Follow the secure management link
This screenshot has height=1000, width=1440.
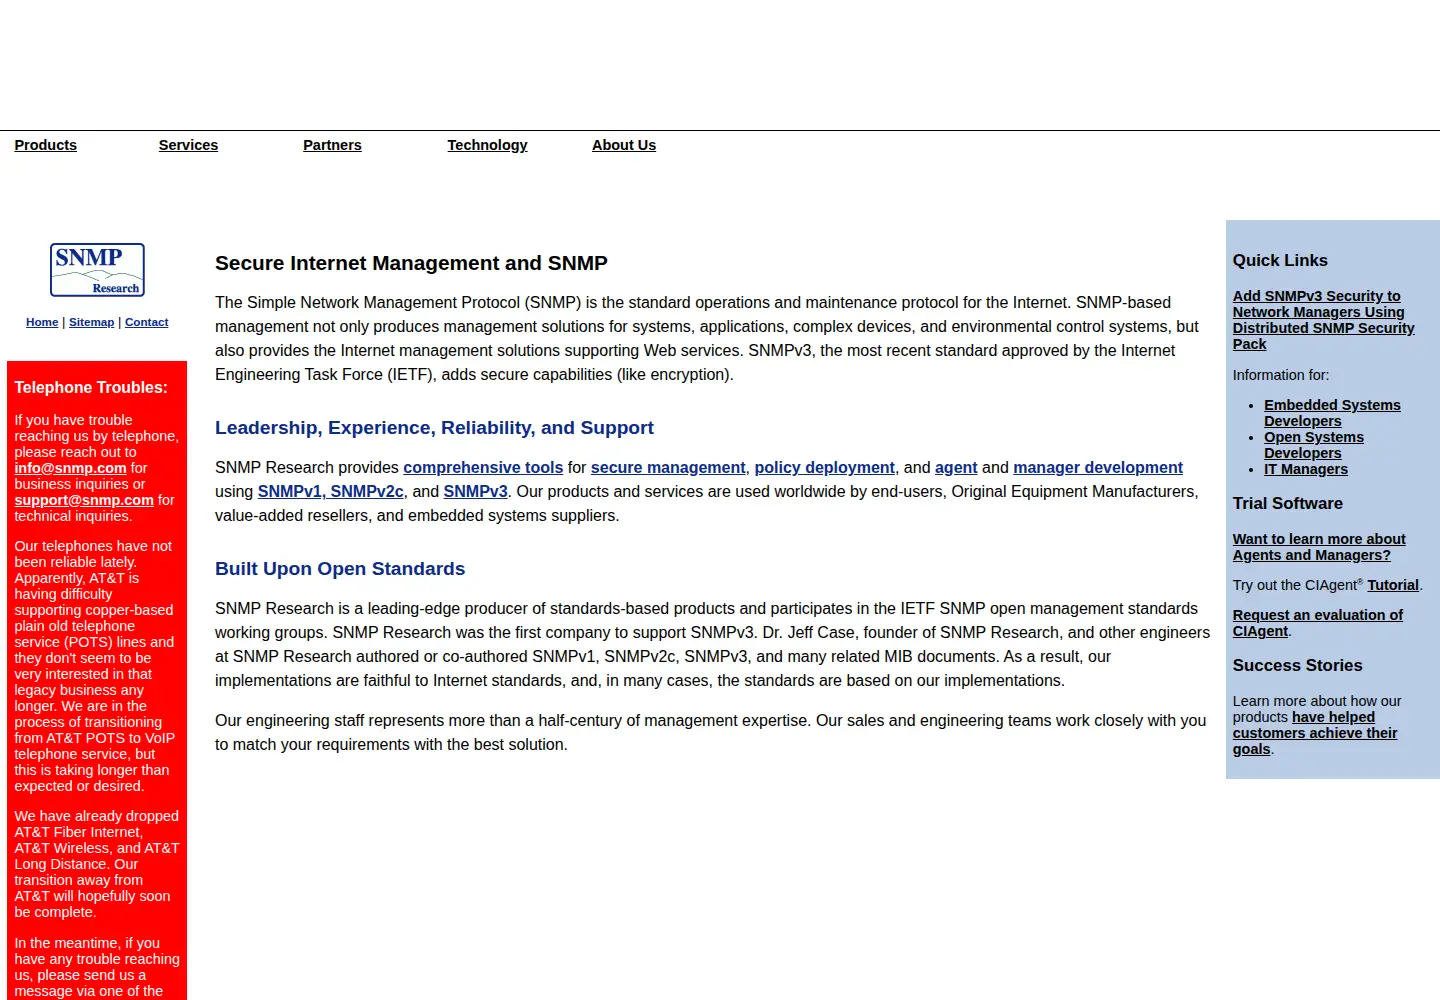click(x=668, y=467)
